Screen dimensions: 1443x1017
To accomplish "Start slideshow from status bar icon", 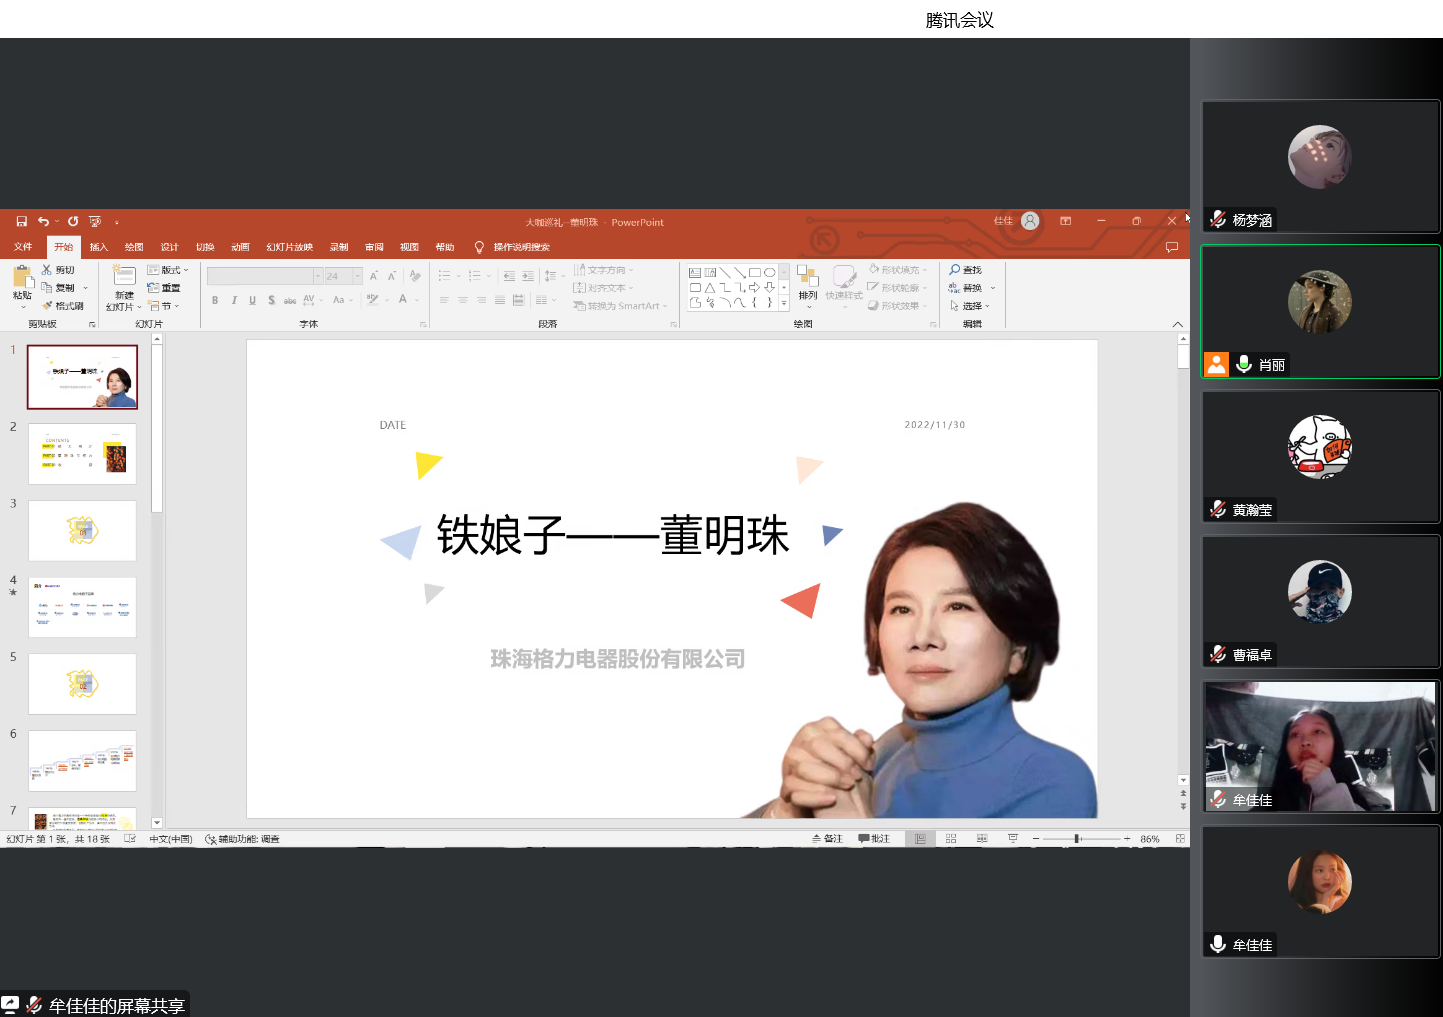I will [x=1013, y=839].
